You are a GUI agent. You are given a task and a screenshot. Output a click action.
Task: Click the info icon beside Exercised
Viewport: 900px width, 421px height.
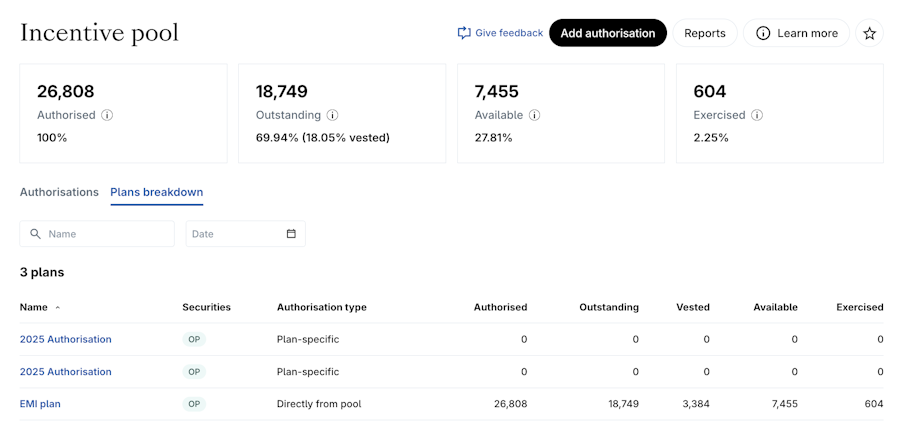coord(755,115)
